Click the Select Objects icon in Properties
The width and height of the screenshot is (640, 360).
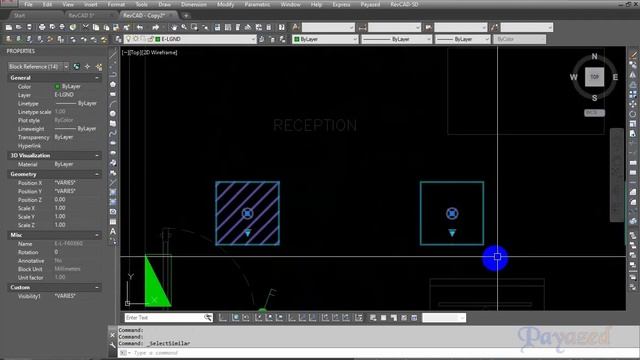pyautogui.click(x=87, y=67)
